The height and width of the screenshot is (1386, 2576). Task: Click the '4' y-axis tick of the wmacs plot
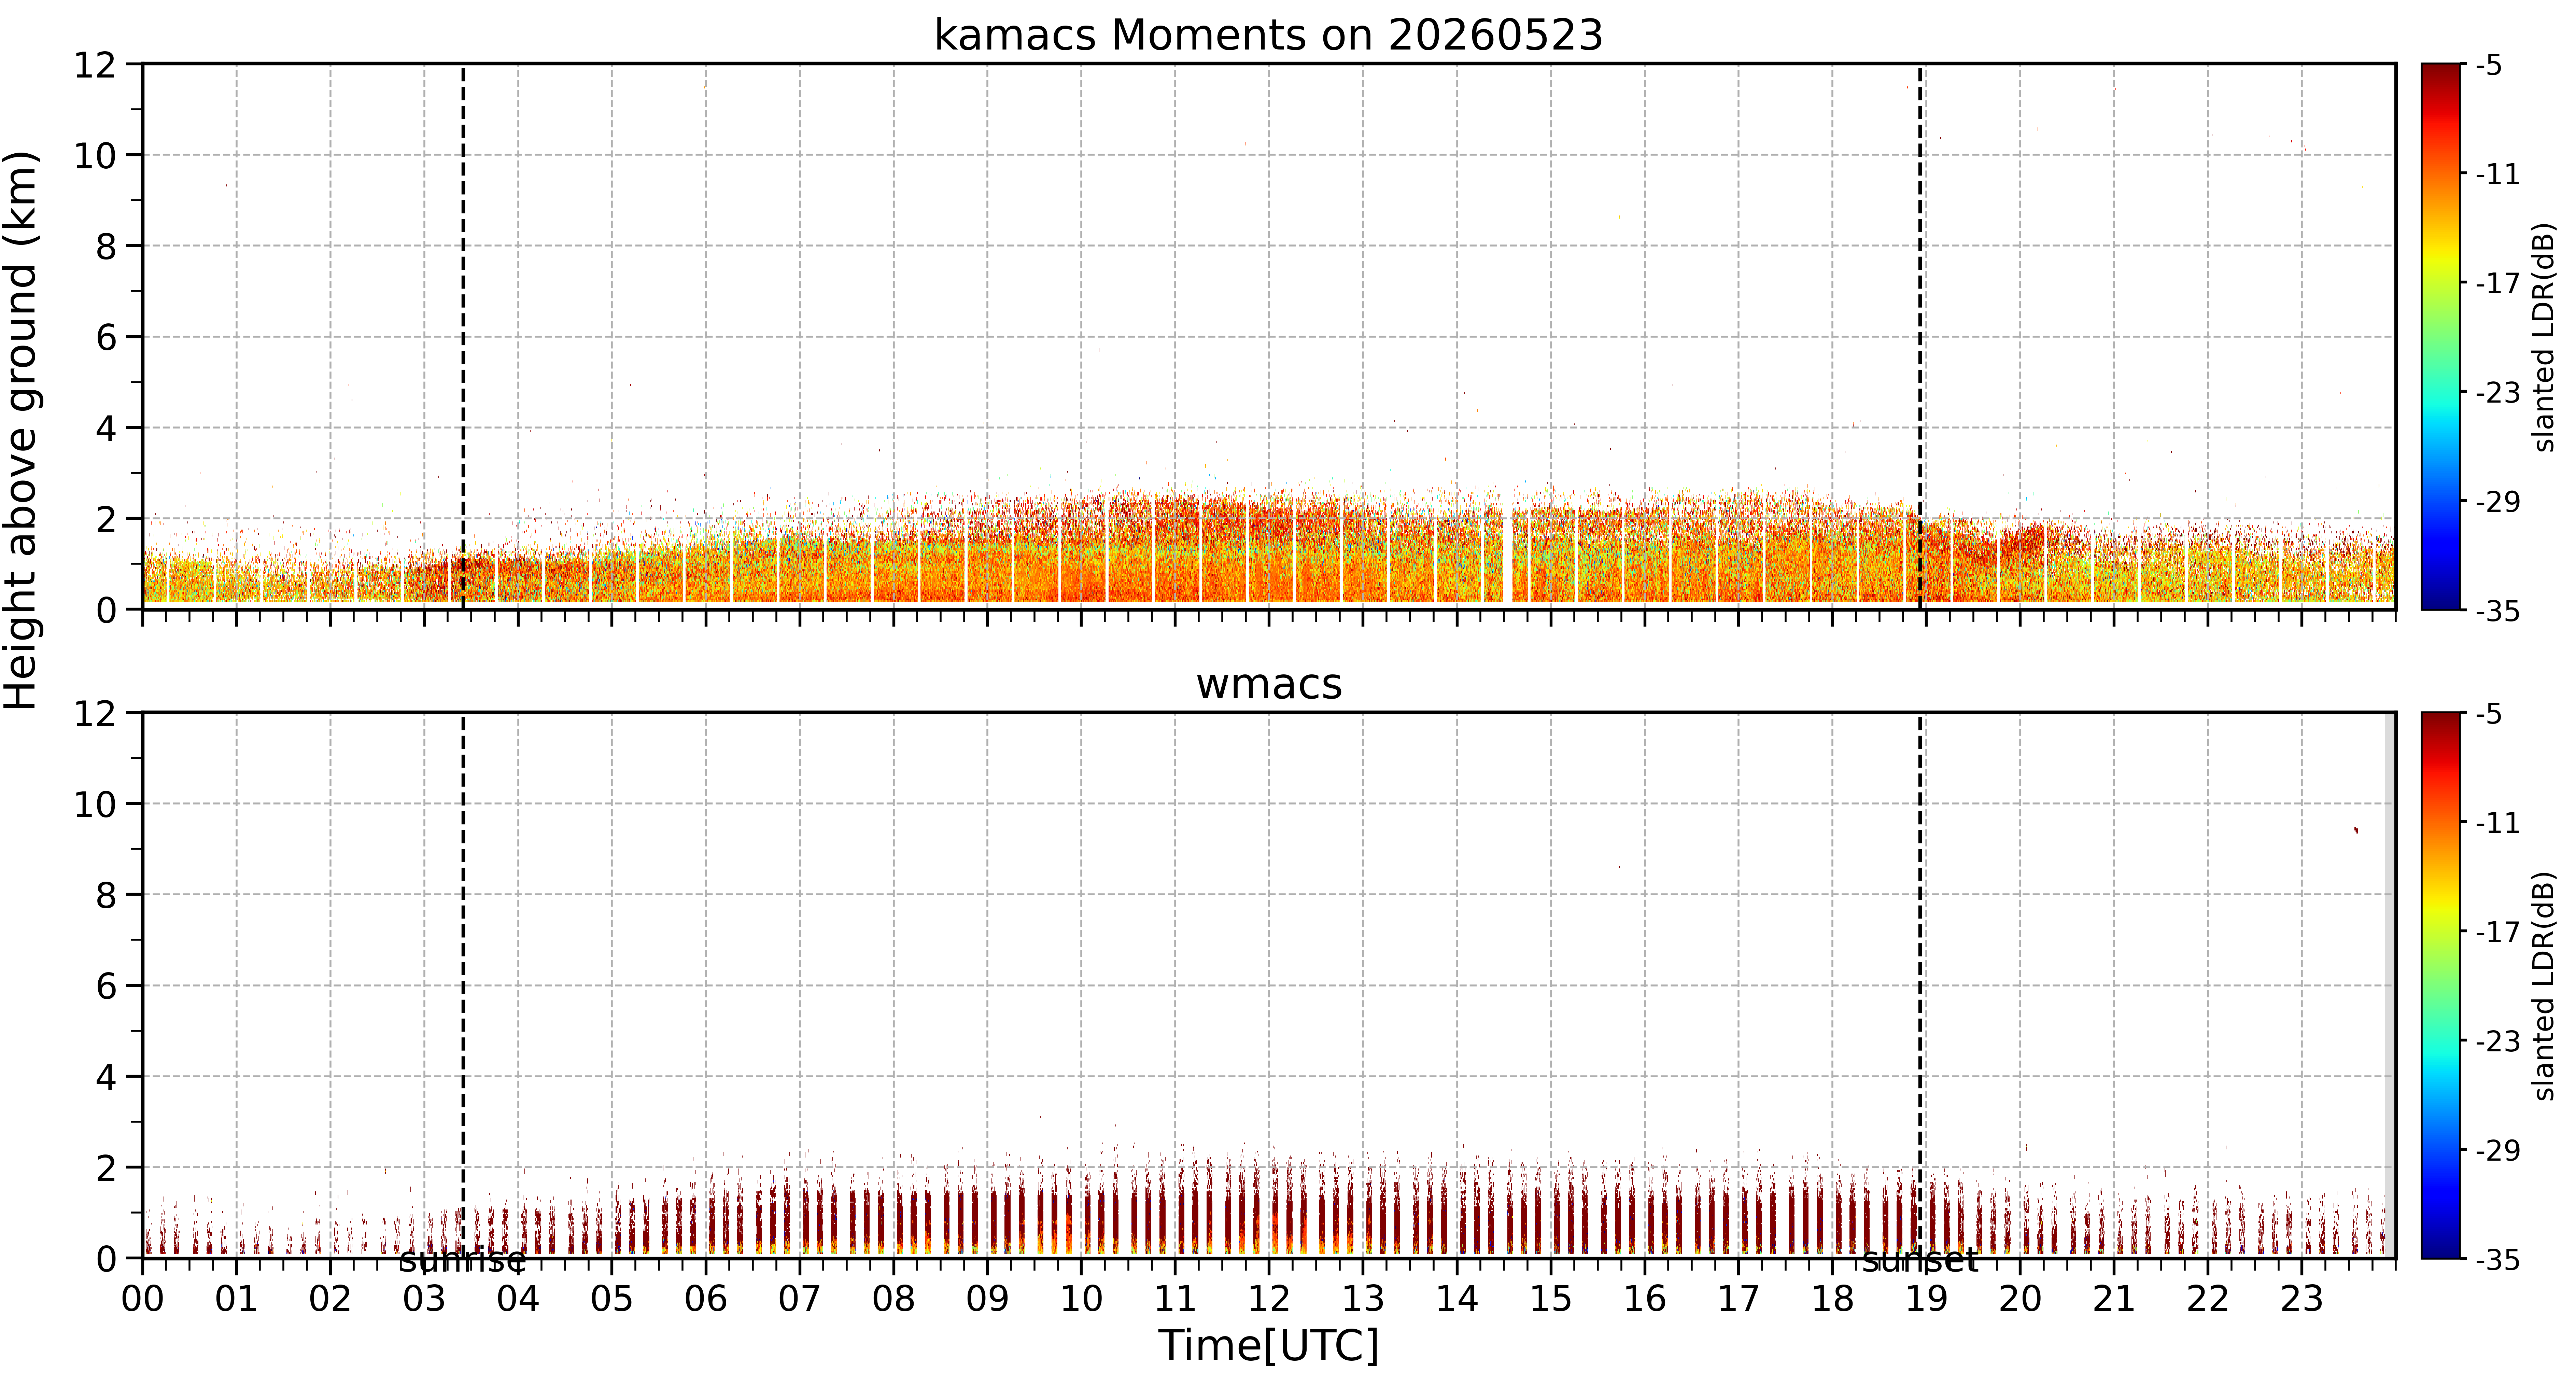(106, 1077)
